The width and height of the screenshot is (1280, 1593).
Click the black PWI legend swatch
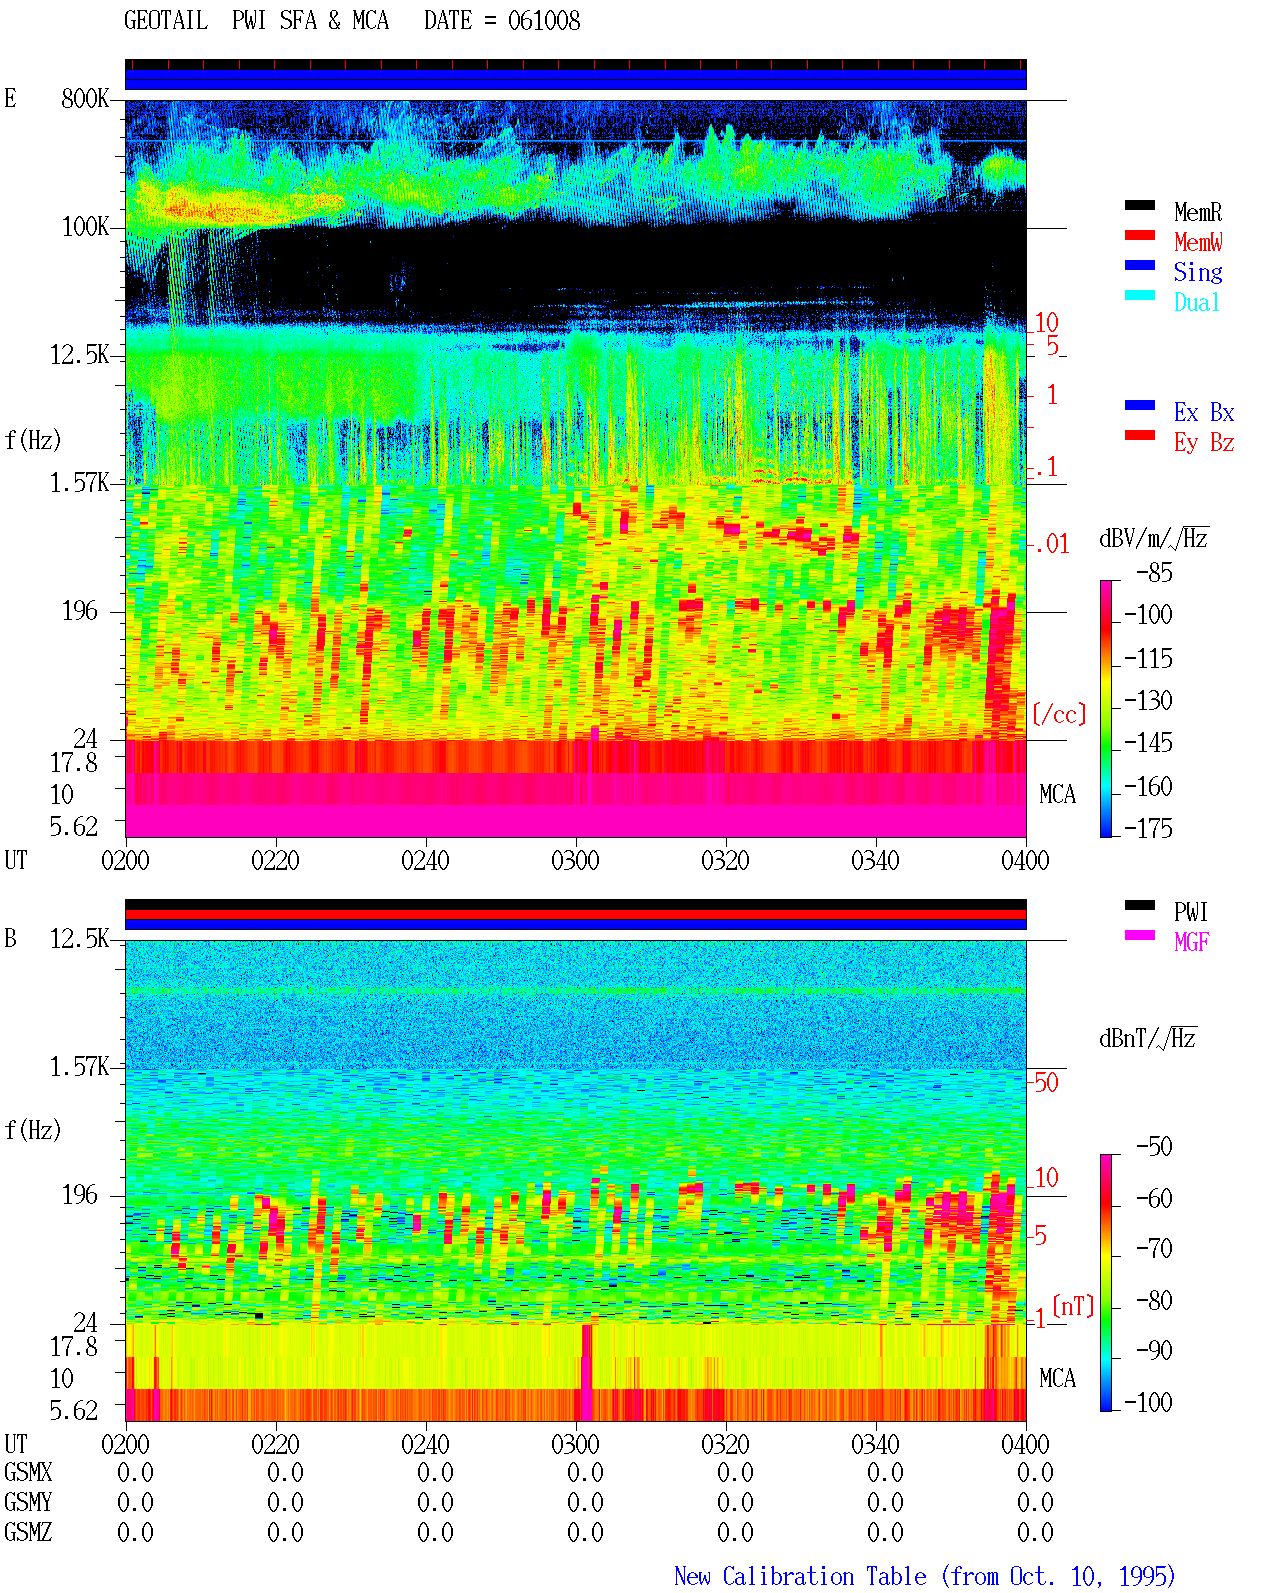[1140, 905]
